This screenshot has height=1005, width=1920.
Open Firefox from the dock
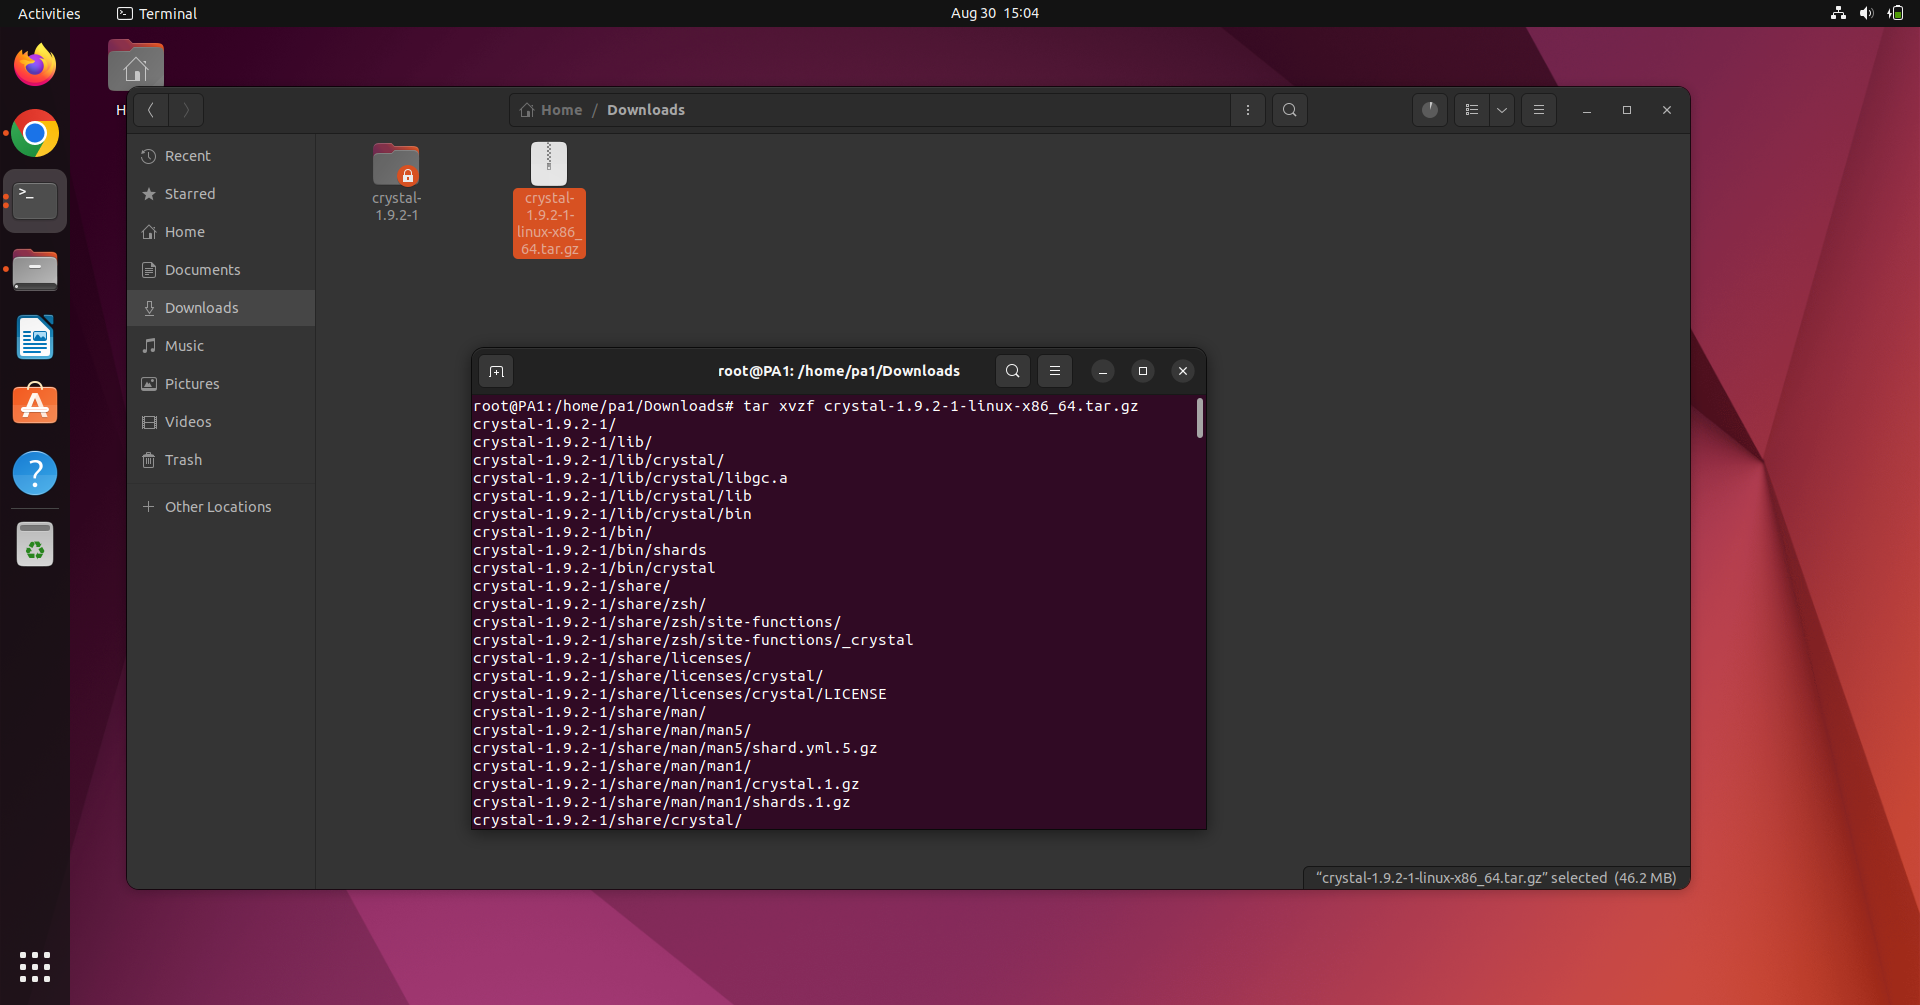[35, 66]
